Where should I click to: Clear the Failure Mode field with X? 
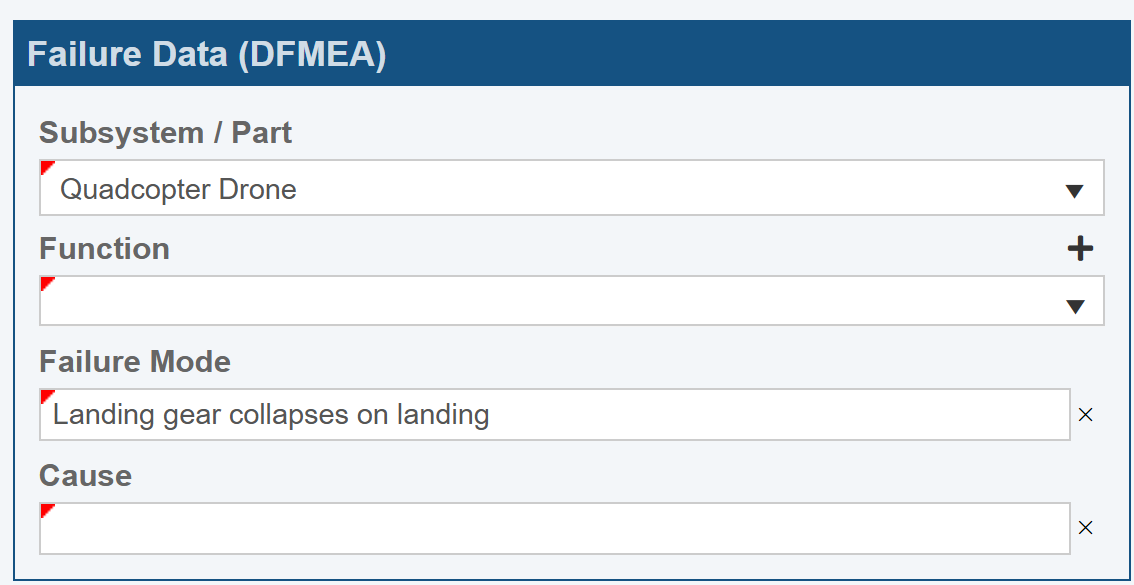pyautogui.click(x=1085, y=415)
